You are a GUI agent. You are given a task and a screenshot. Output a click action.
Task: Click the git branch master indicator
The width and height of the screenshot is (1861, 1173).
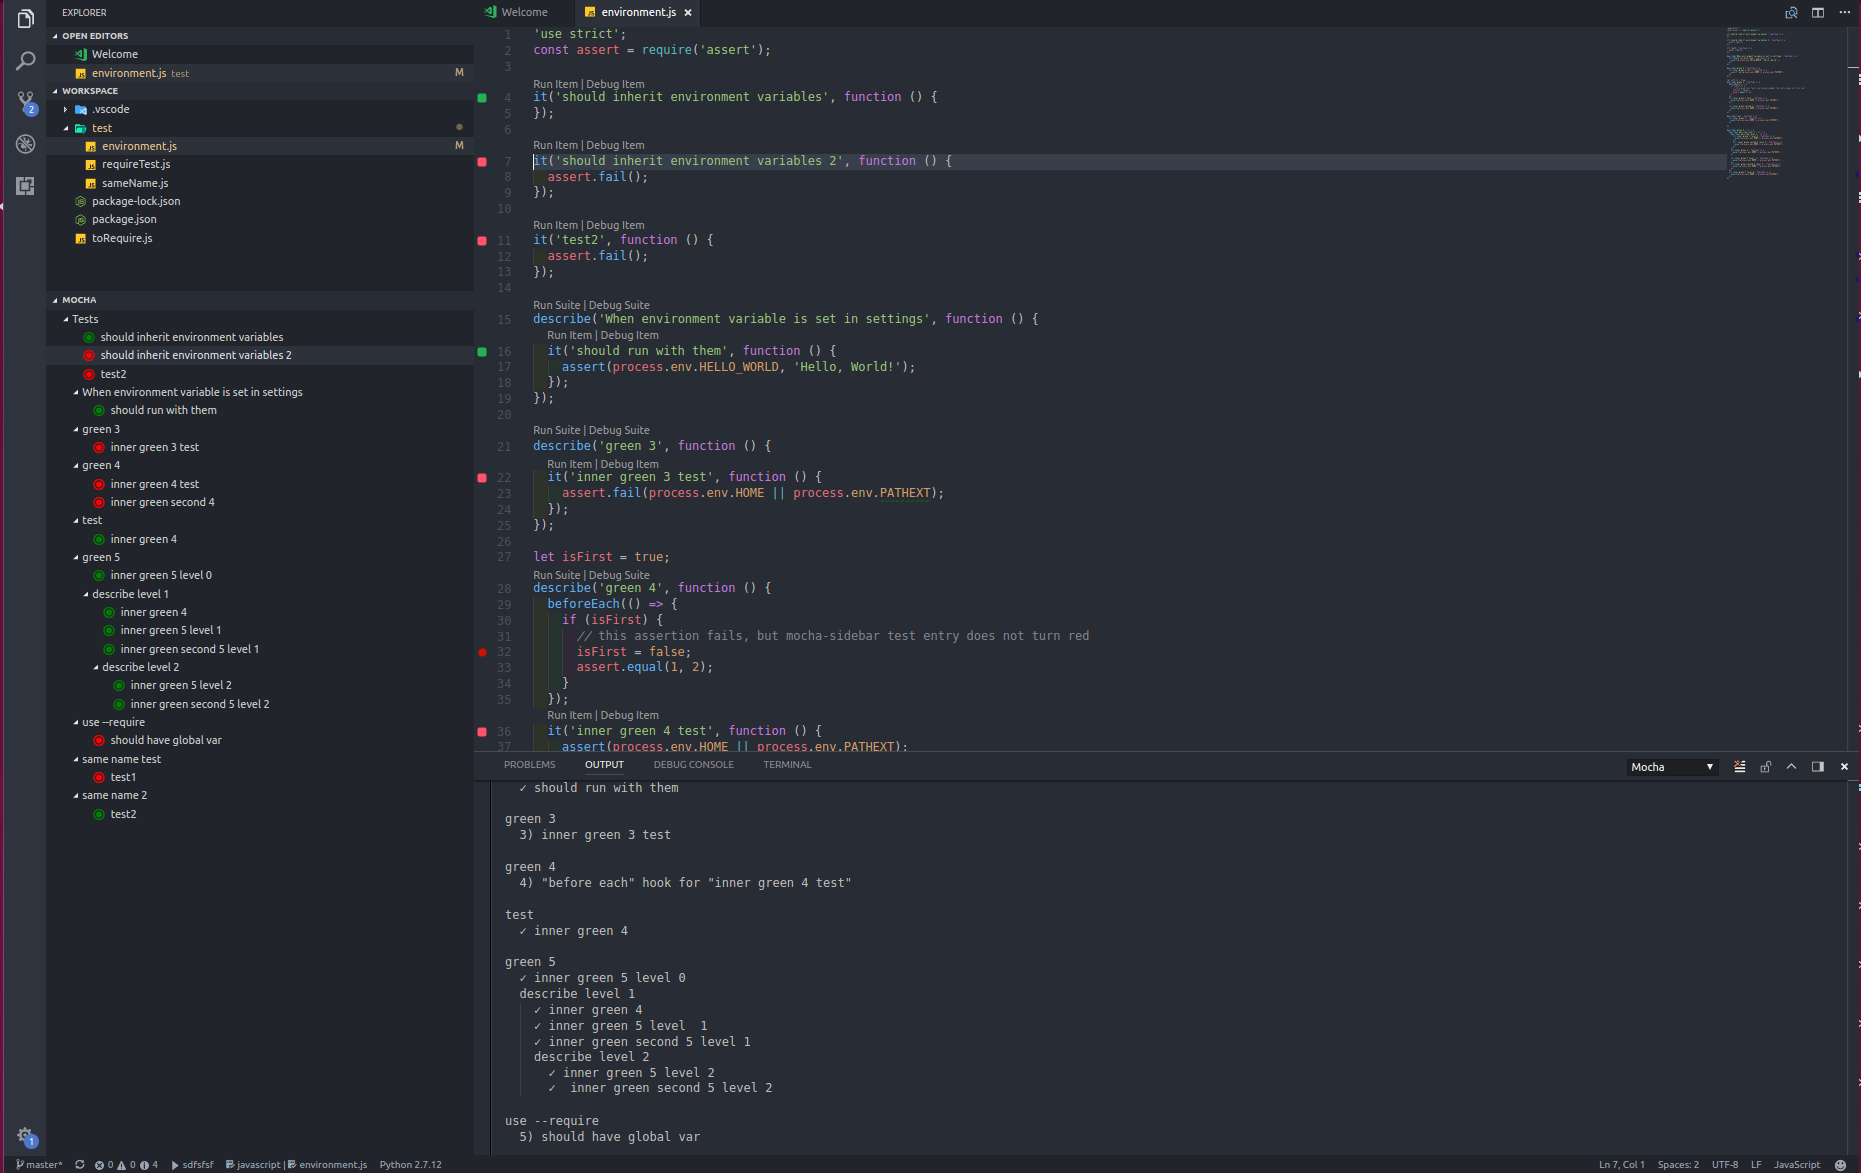pos(40,1165)
